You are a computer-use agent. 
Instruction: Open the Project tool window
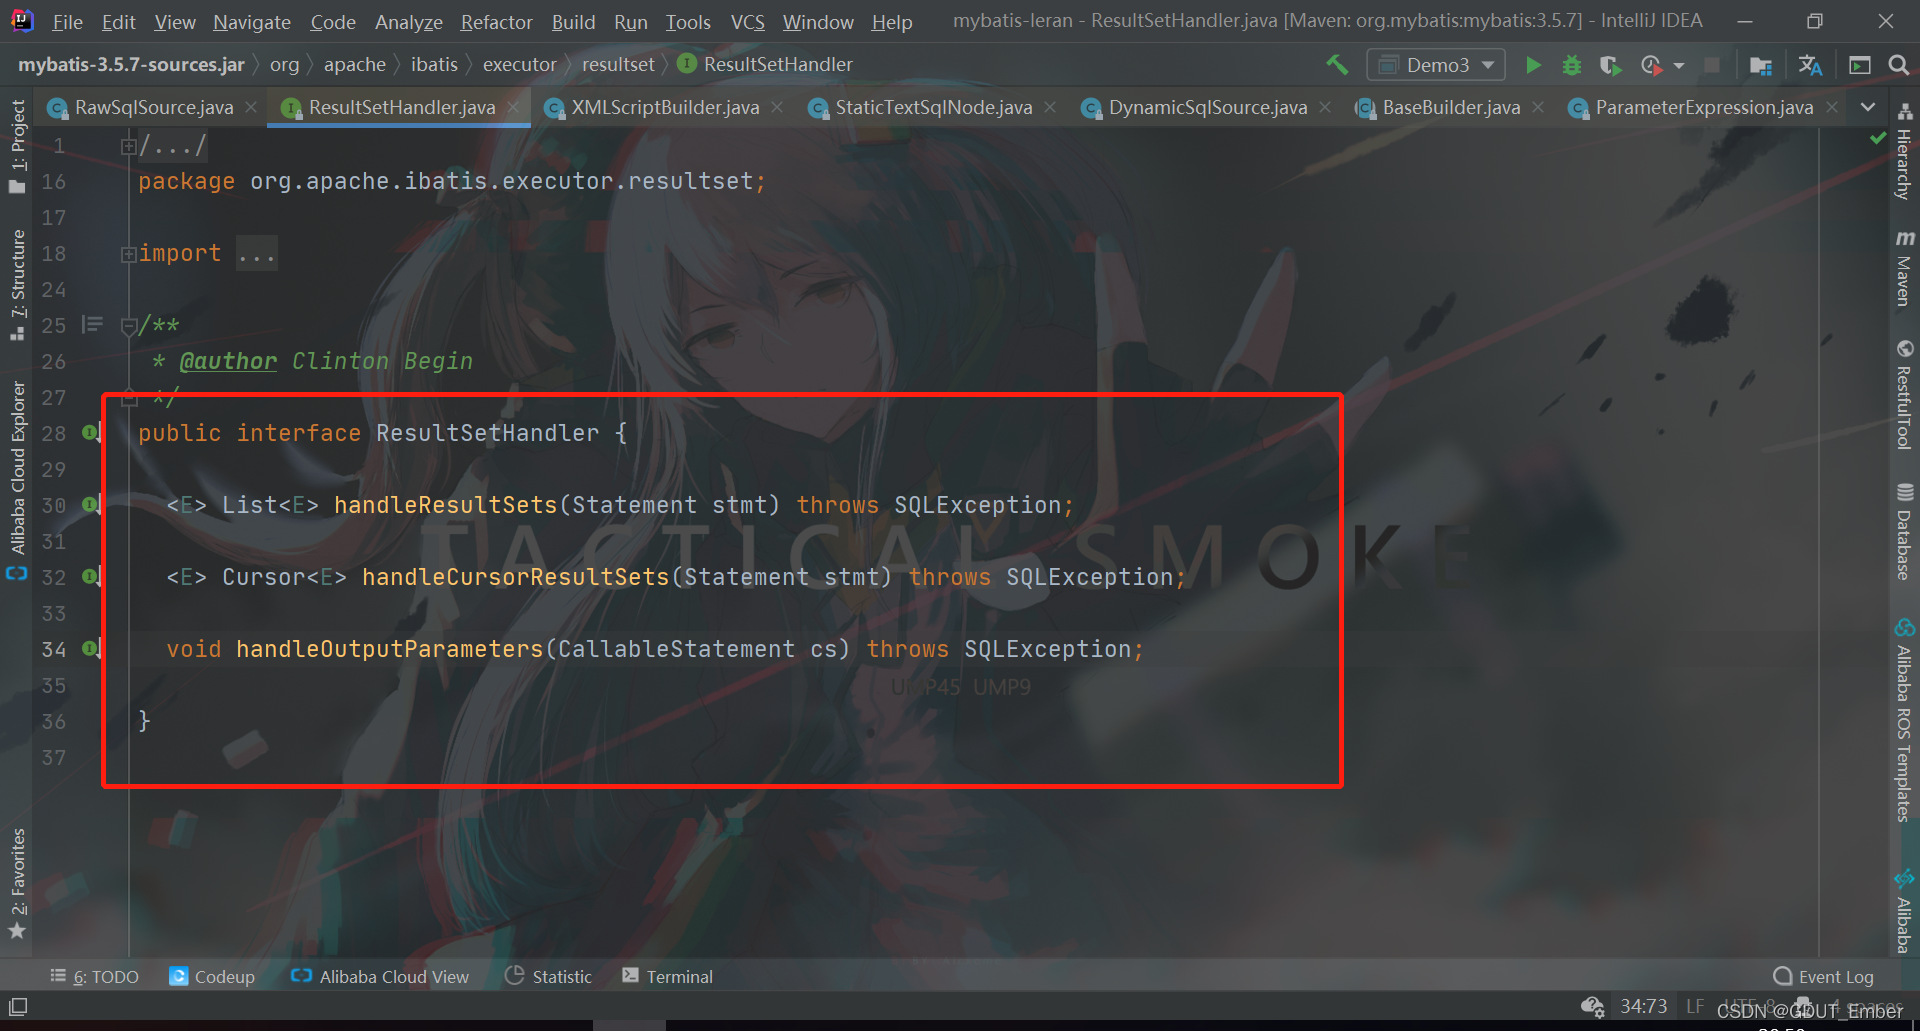(17, 146)
